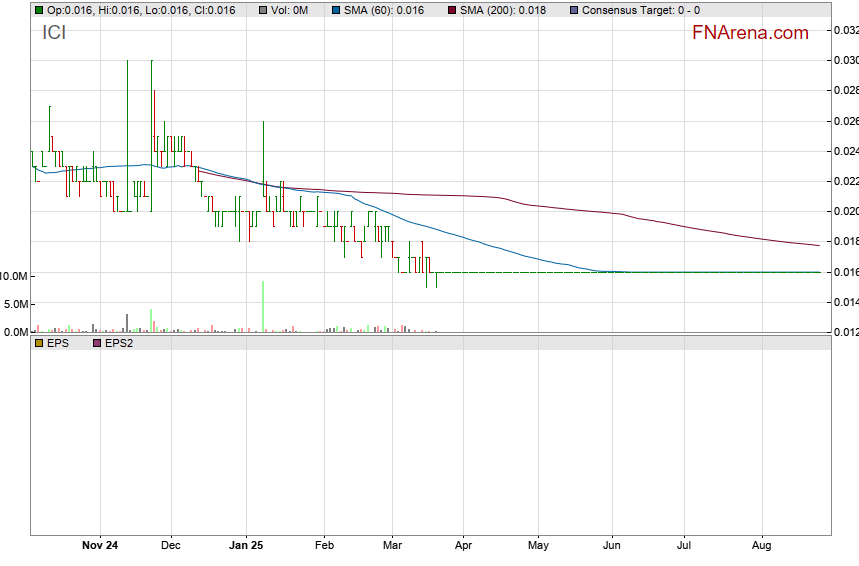Click the yellow EPS legend square
This screenshot has width=859, height=566.
(x=39, y=343)
